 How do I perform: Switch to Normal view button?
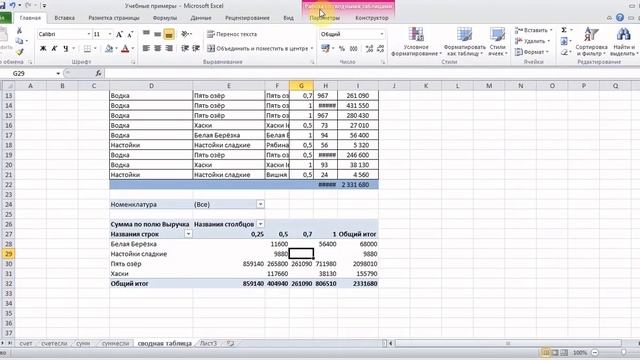click(x=546, y=352)
